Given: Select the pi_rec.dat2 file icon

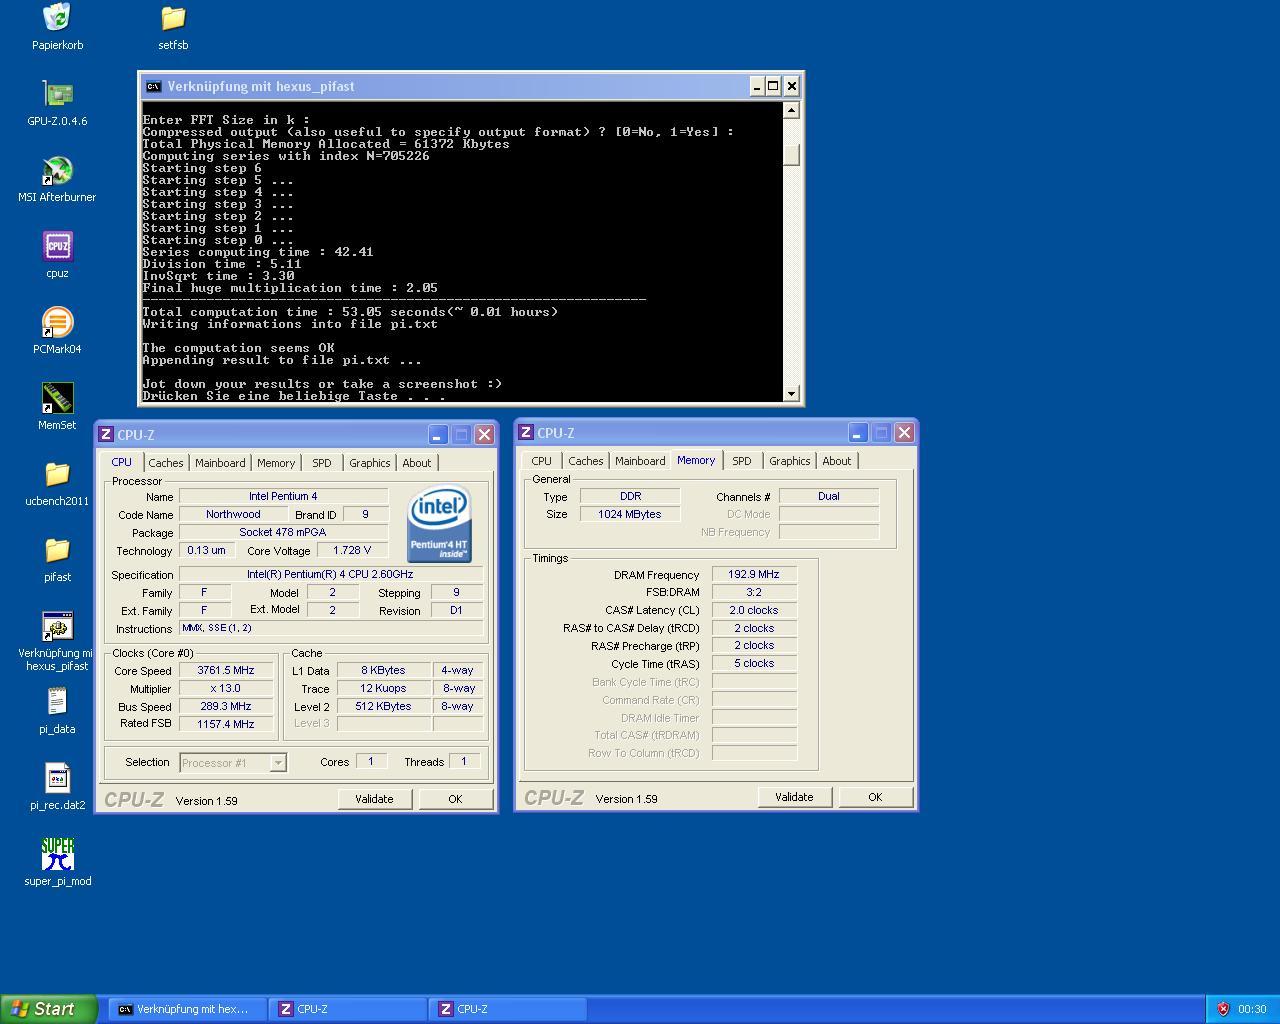Looking at the screenshot, I should click(57, 778).
